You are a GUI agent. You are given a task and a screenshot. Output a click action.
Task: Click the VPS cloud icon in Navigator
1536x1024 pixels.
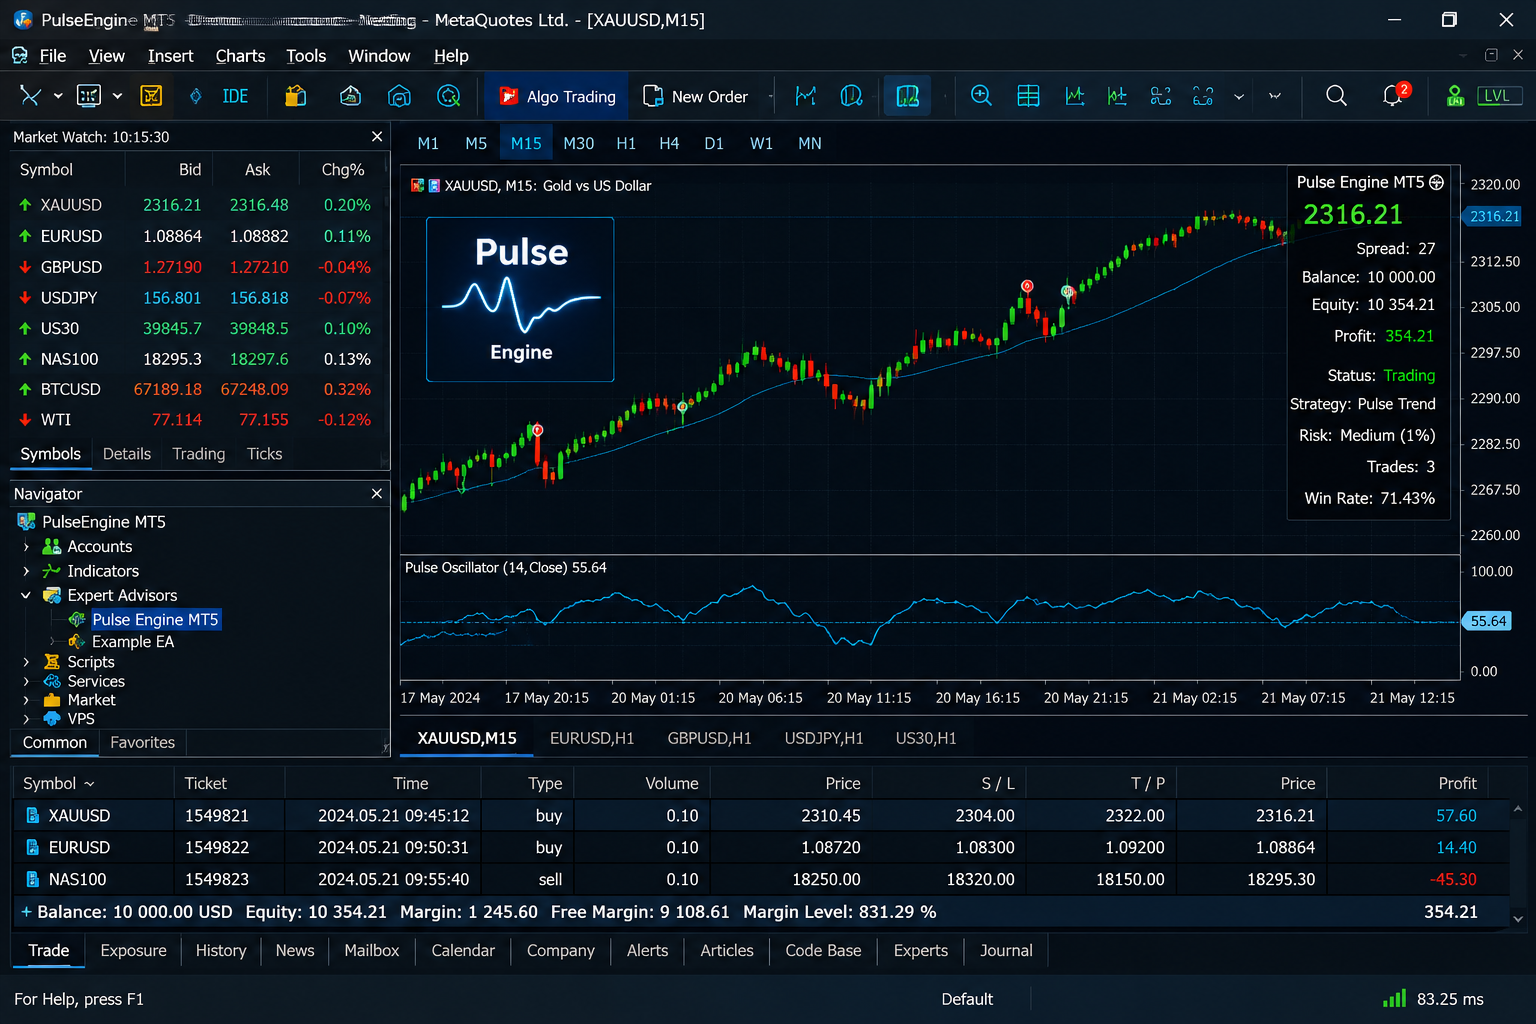pos(52,719)
